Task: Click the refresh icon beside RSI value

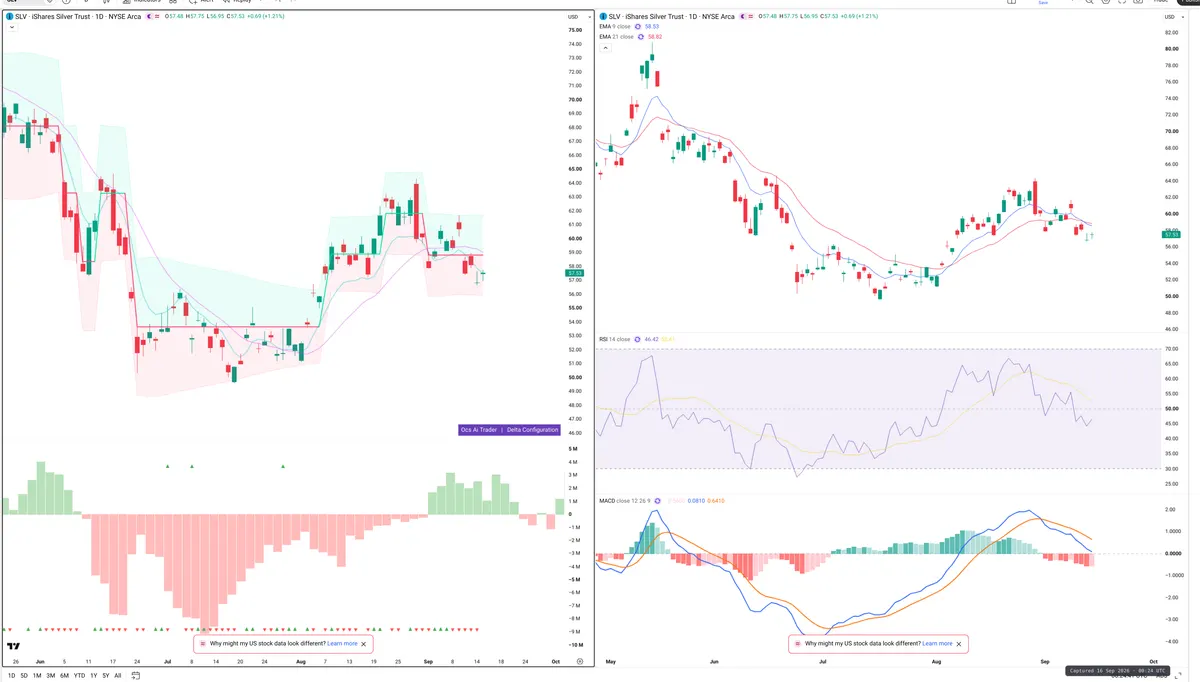Action: pos(637,339)
